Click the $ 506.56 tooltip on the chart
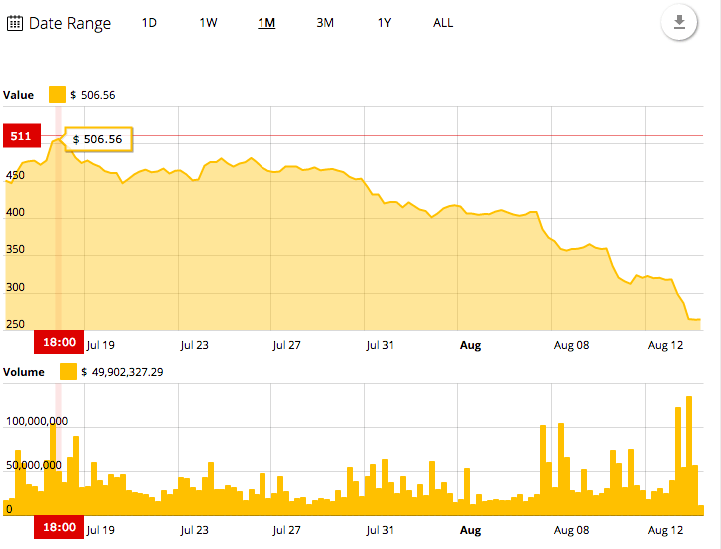Screen dimensions: 721x549 pos(98,140)
